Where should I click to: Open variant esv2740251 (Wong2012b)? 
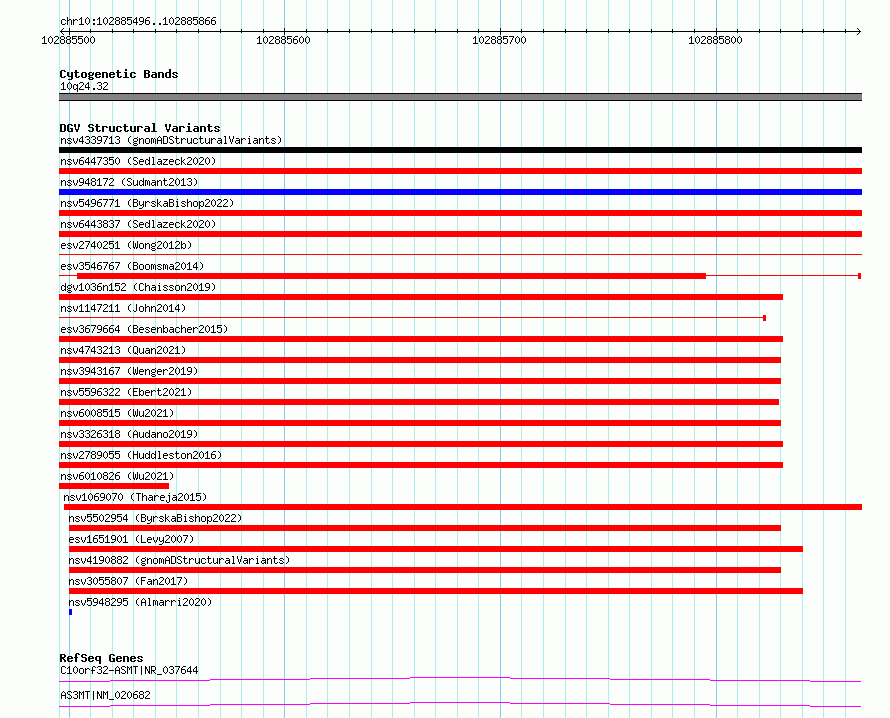tap(126, 245)
